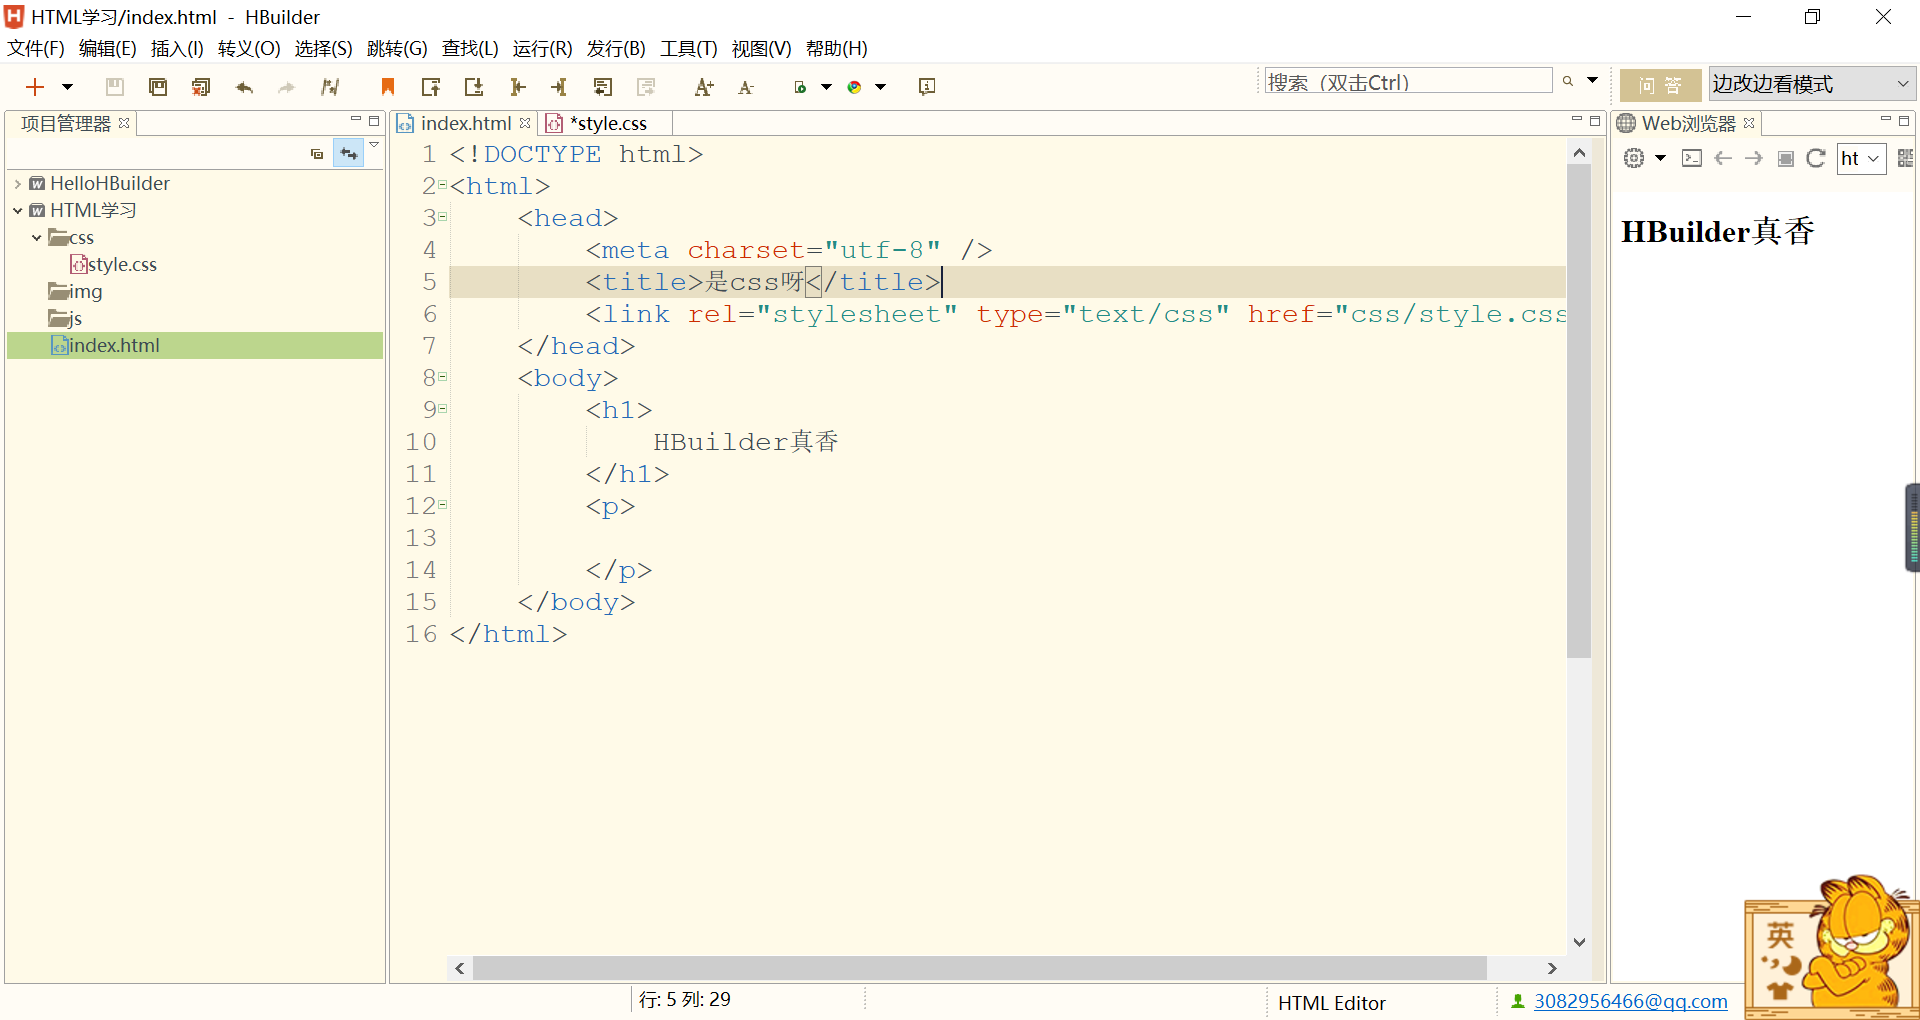This screenshot has height=1020, width=1920.
Task: Toggle the fold marker on line 8
Action: [442, 377]
